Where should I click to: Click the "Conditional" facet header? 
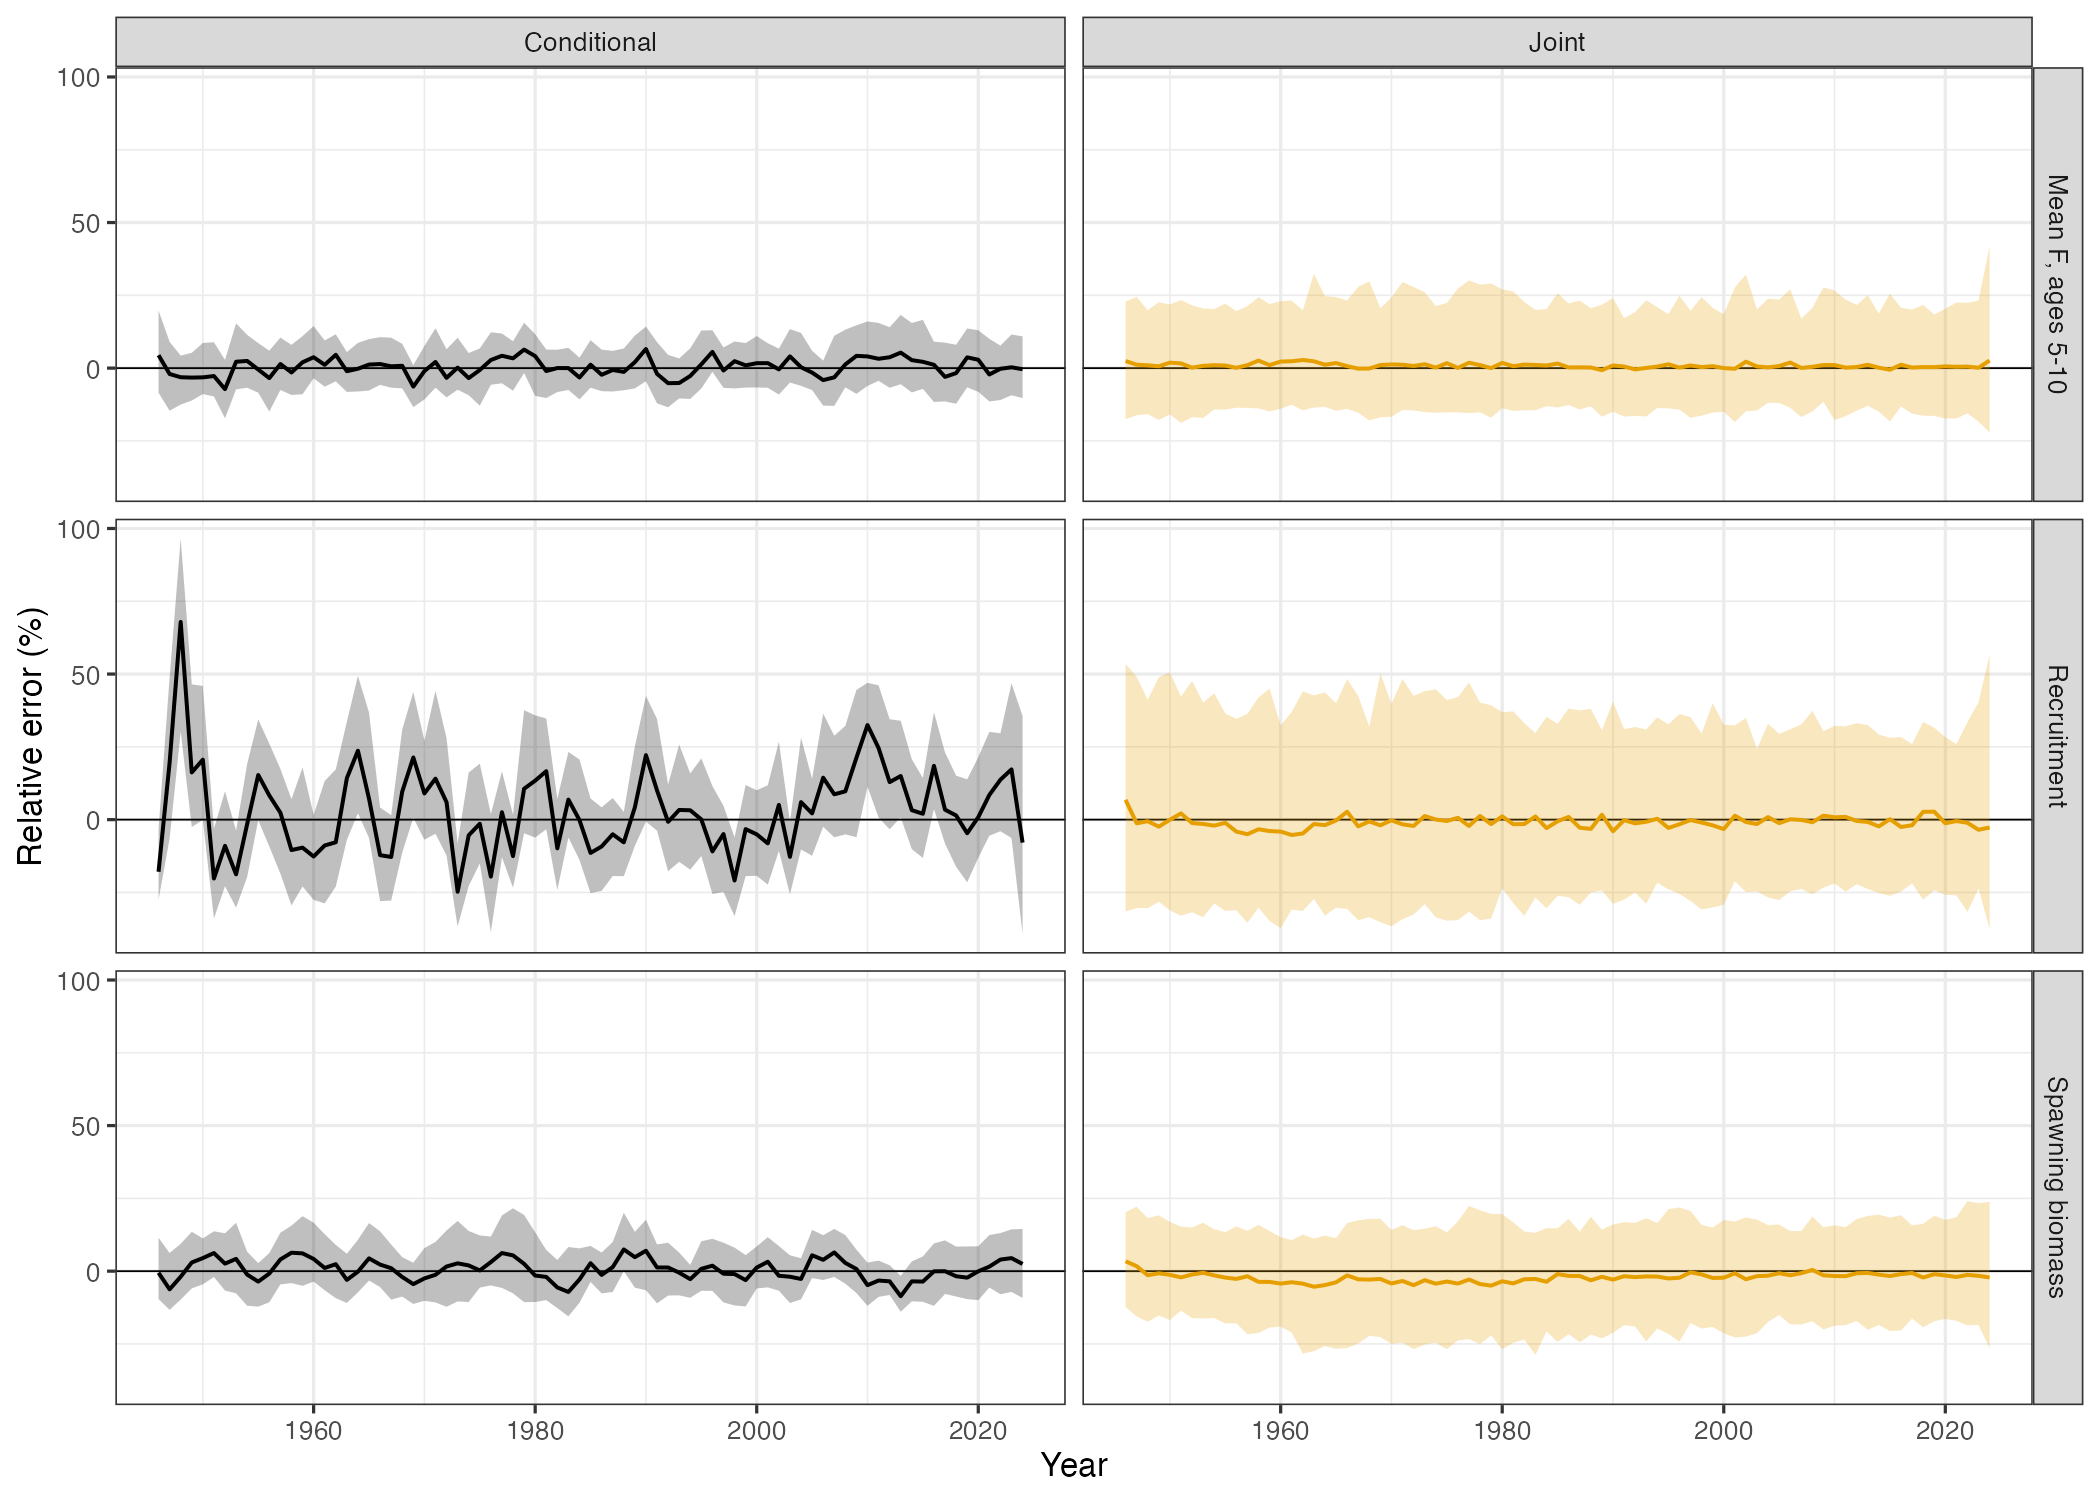pyautogui.click(x=590, y=42)
